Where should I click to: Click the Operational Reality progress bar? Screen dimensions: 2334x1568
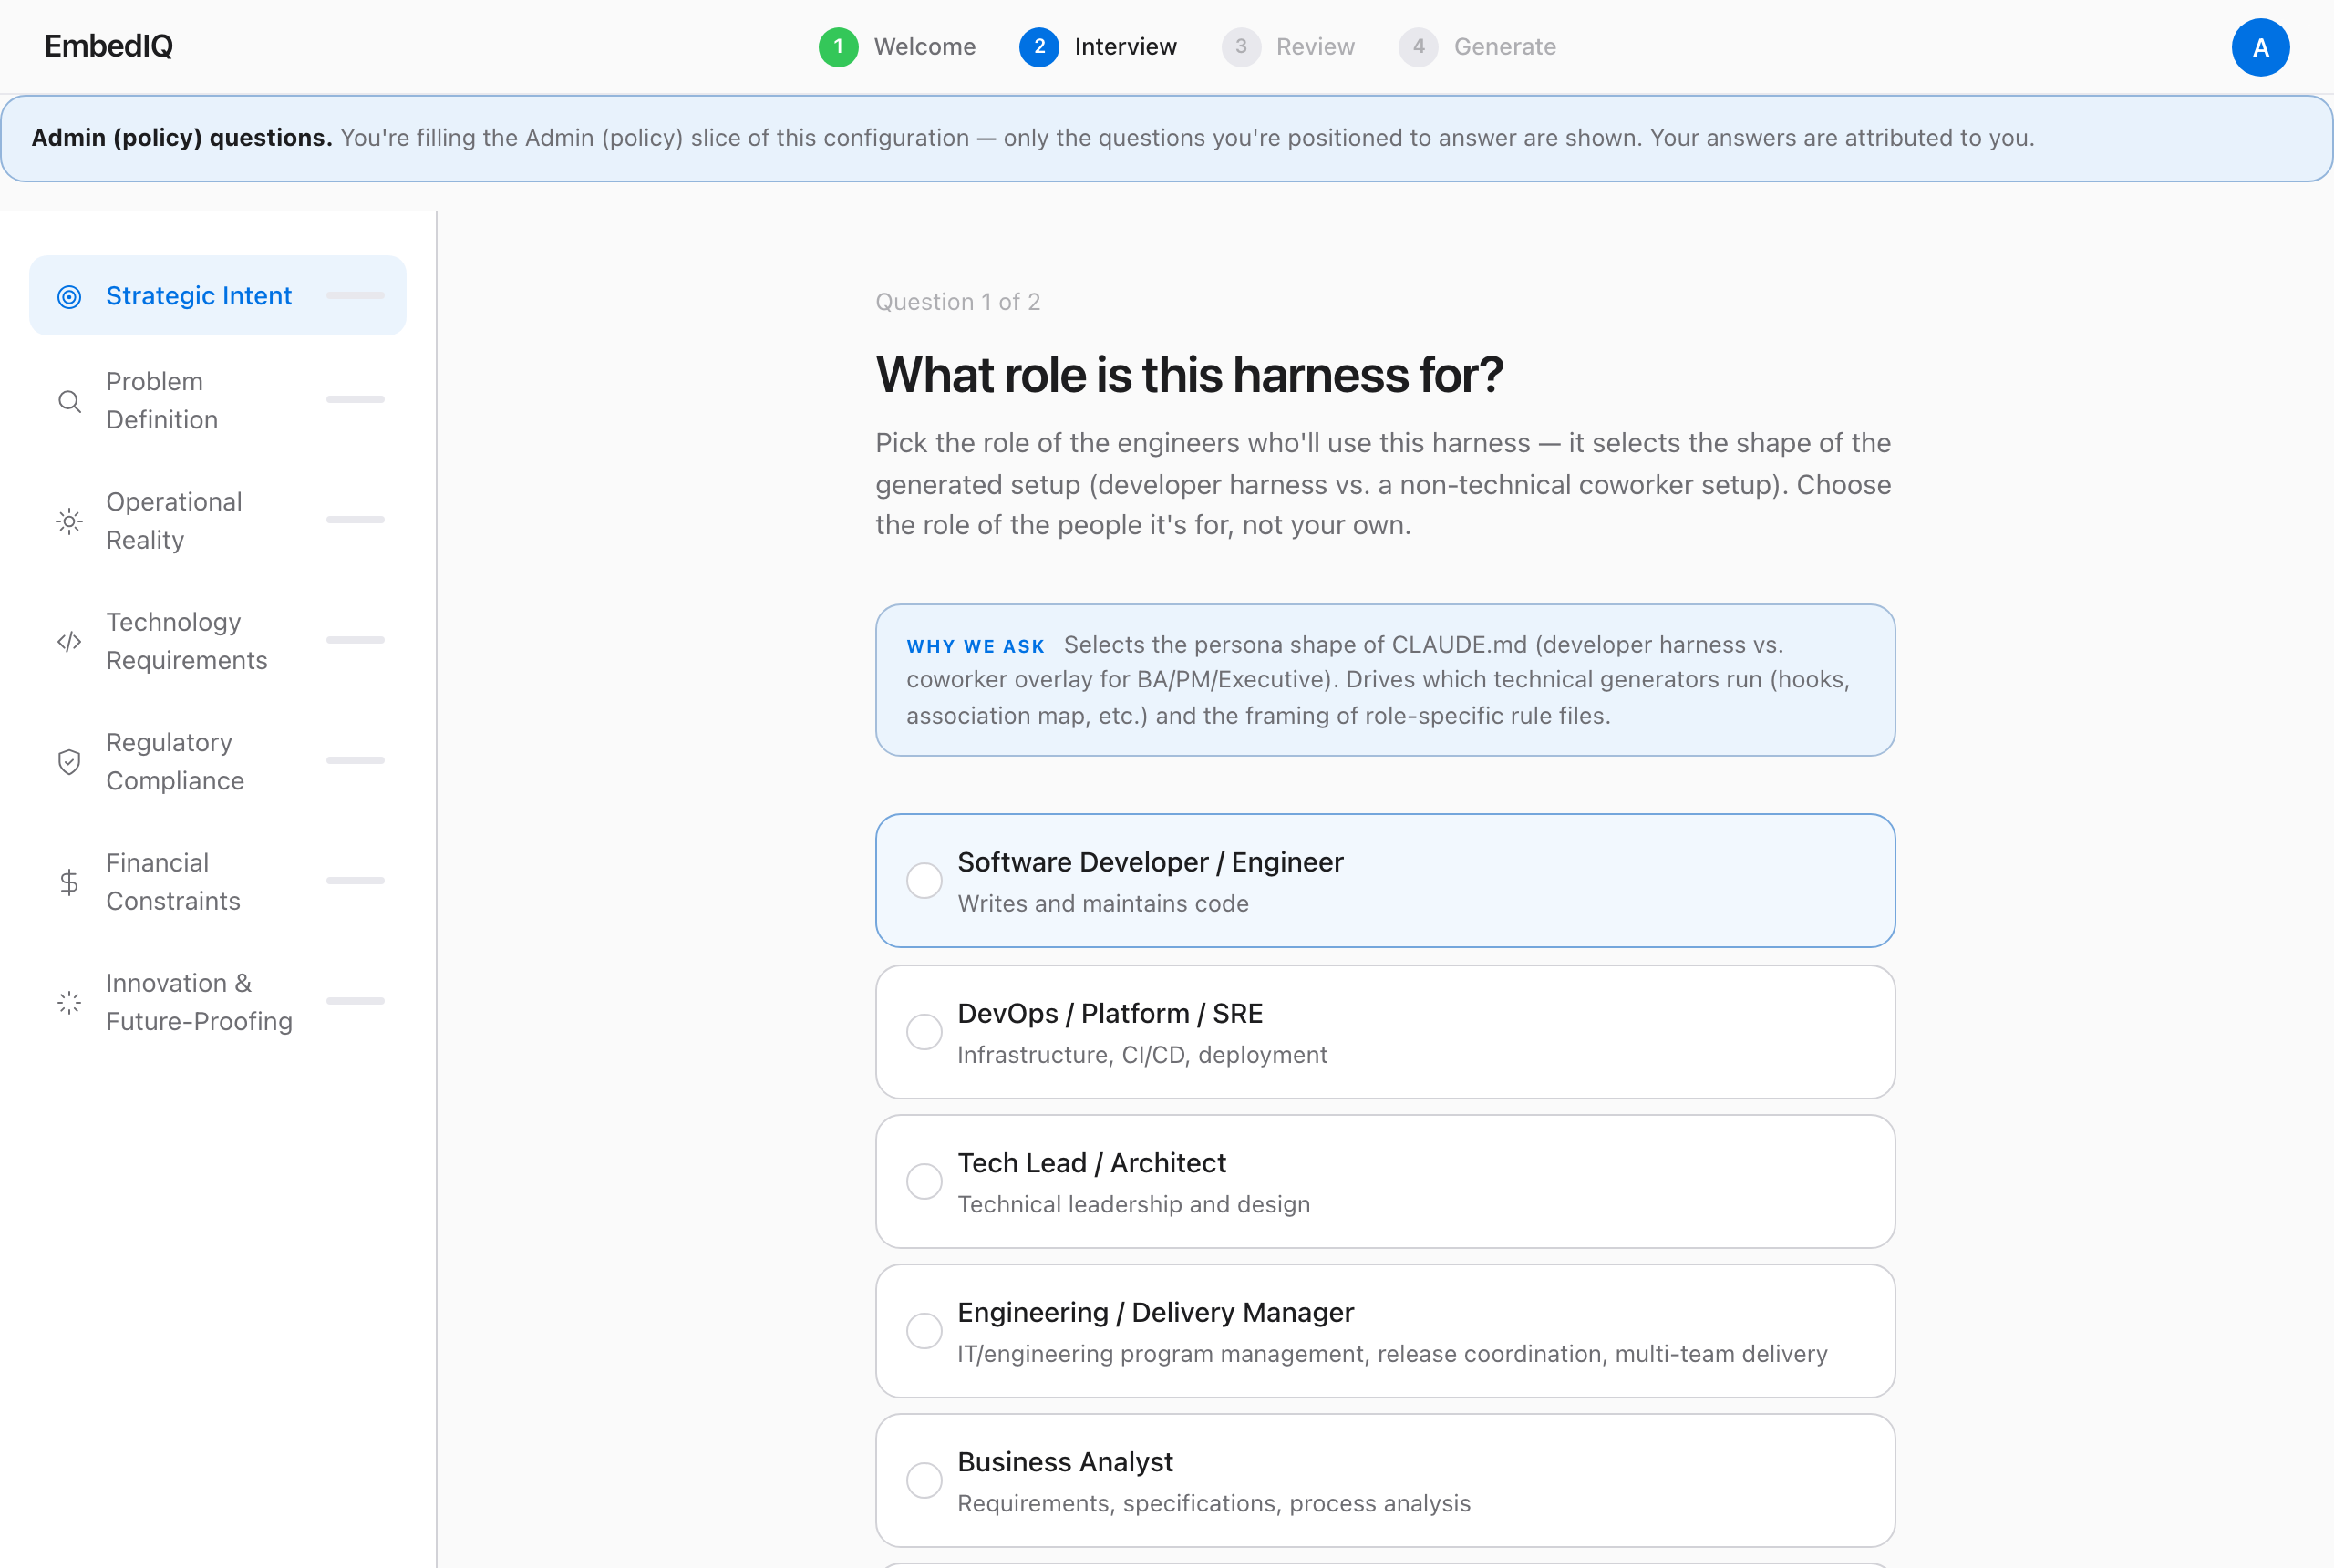point(355,519)
